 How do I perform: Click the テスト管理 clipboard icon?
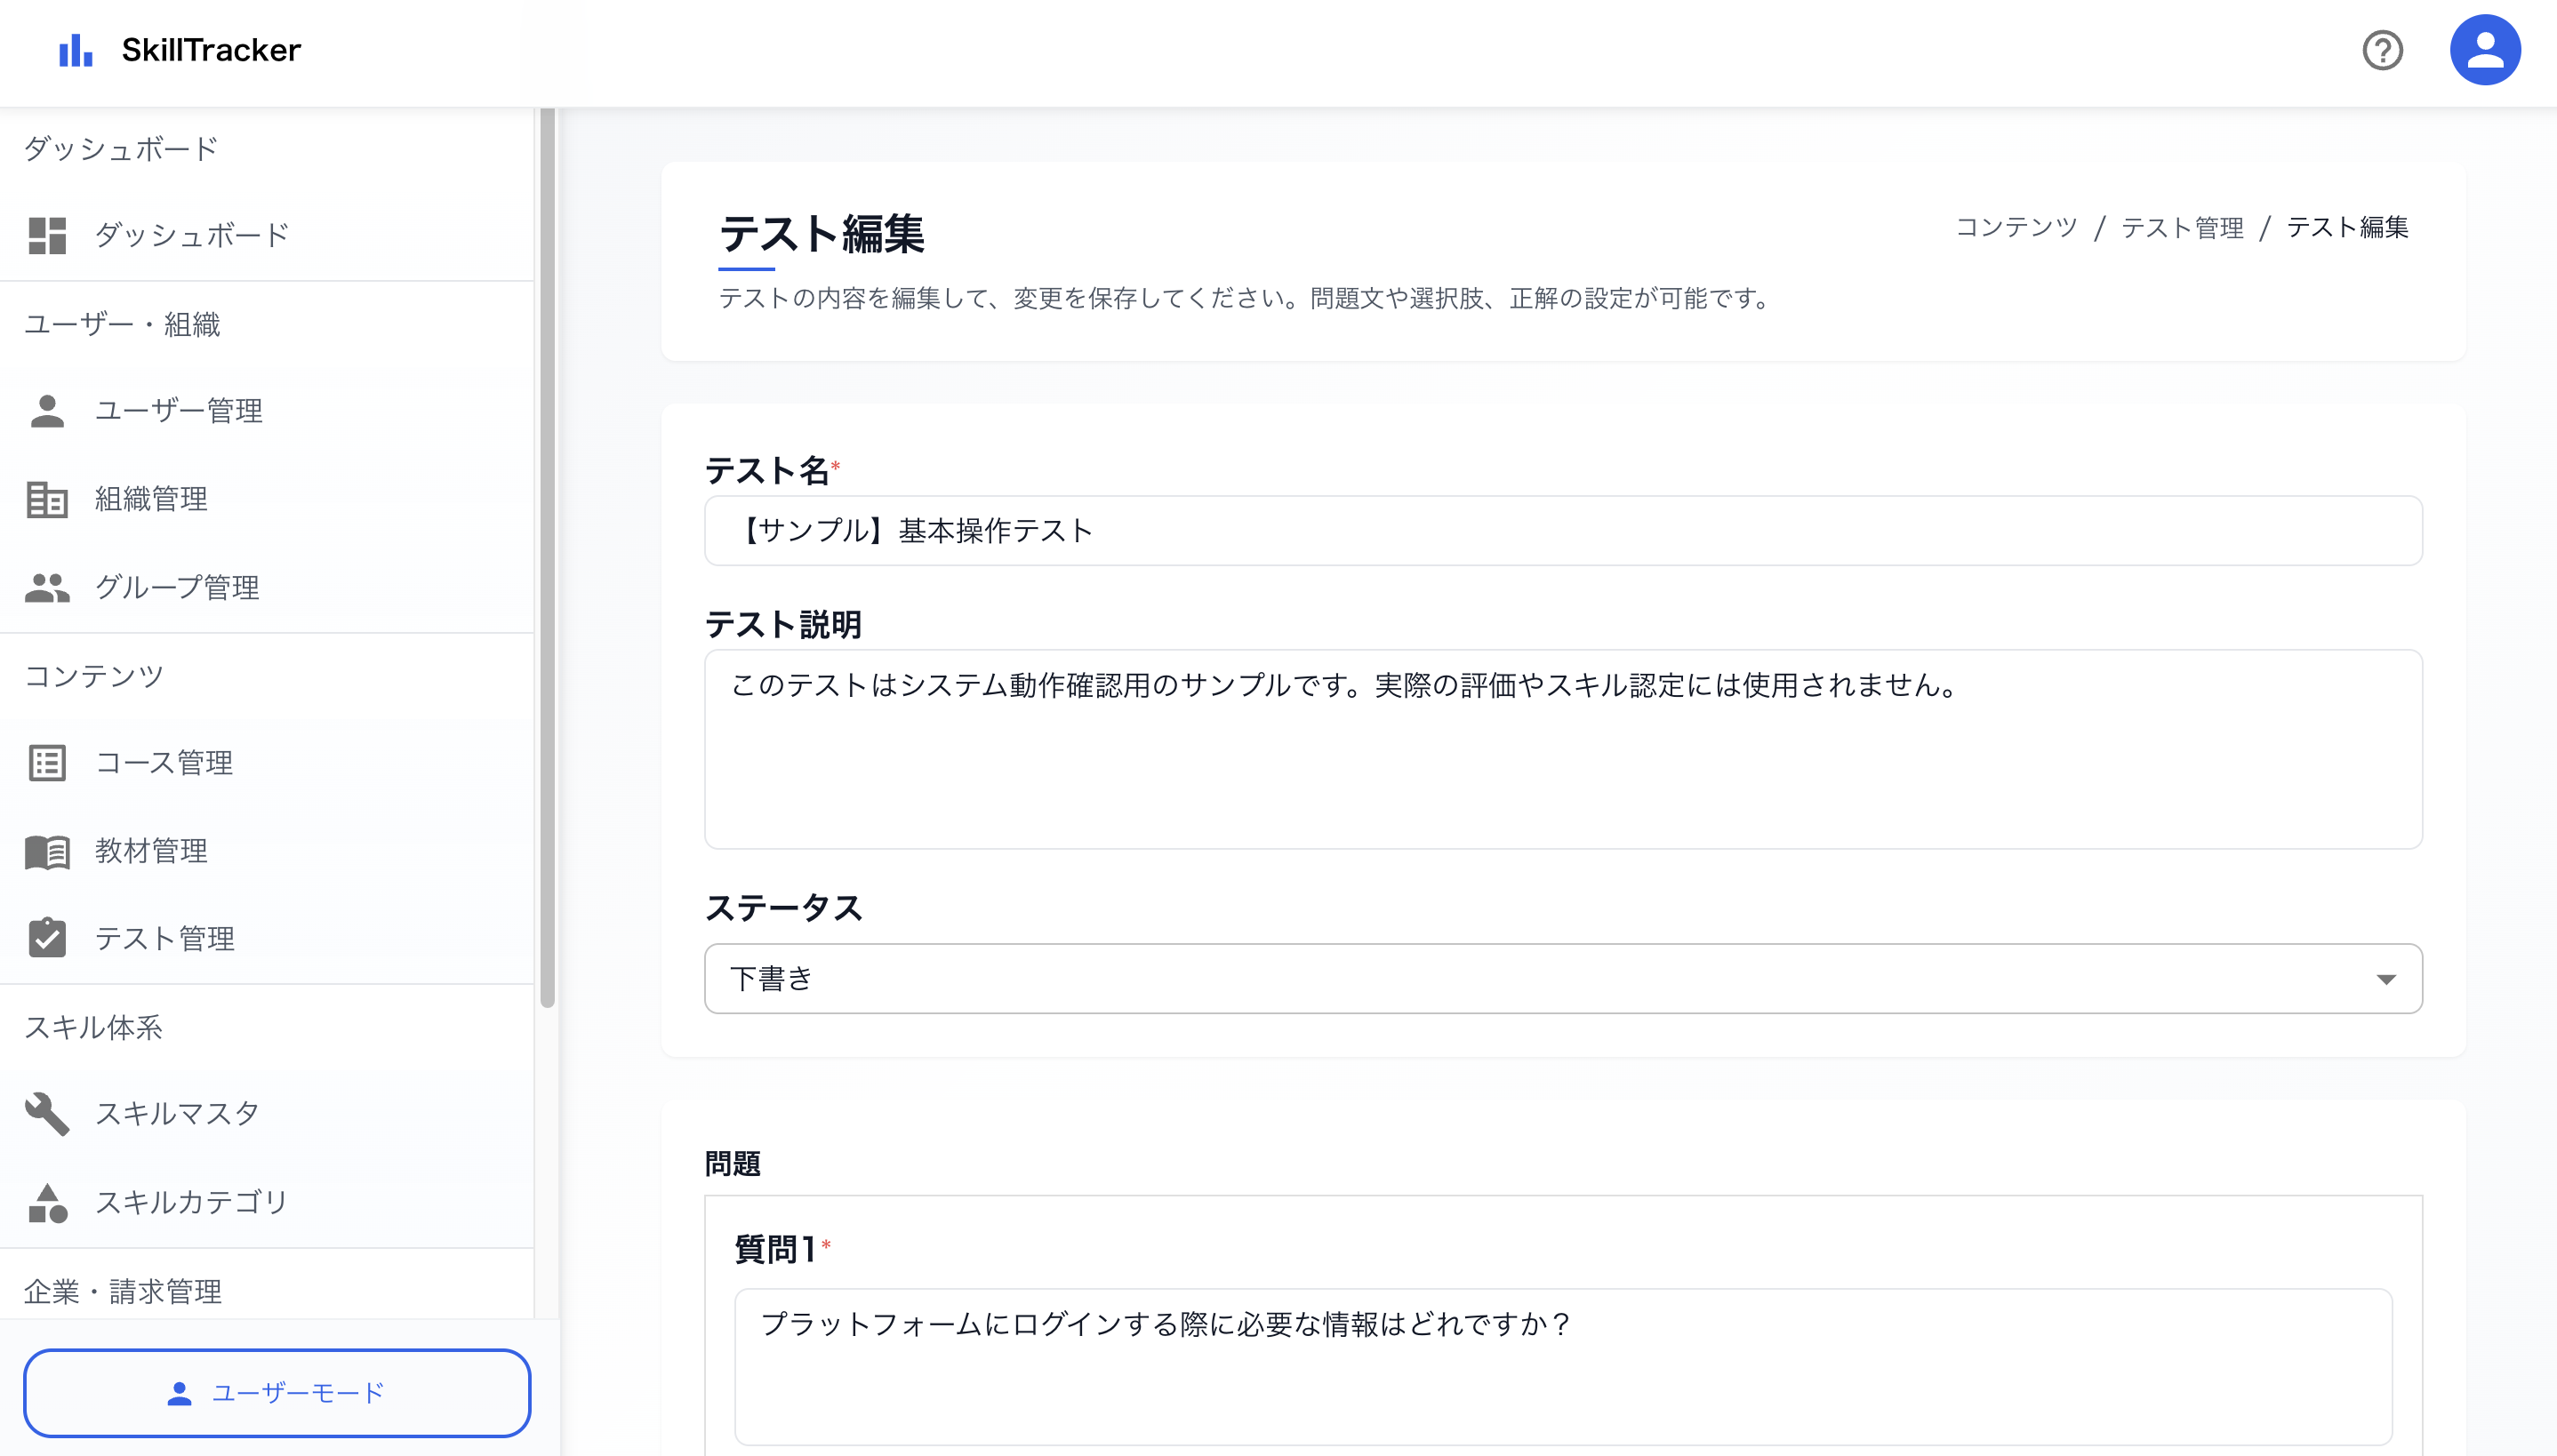47,938
